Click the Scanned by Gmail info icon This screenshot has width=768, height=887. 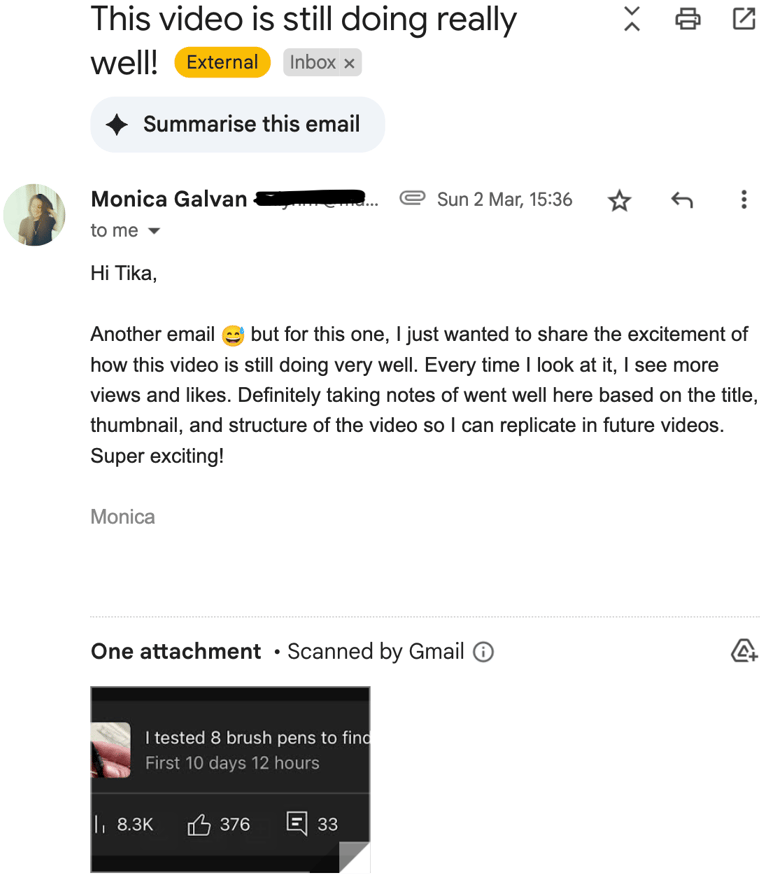click(x=483, y=653)
